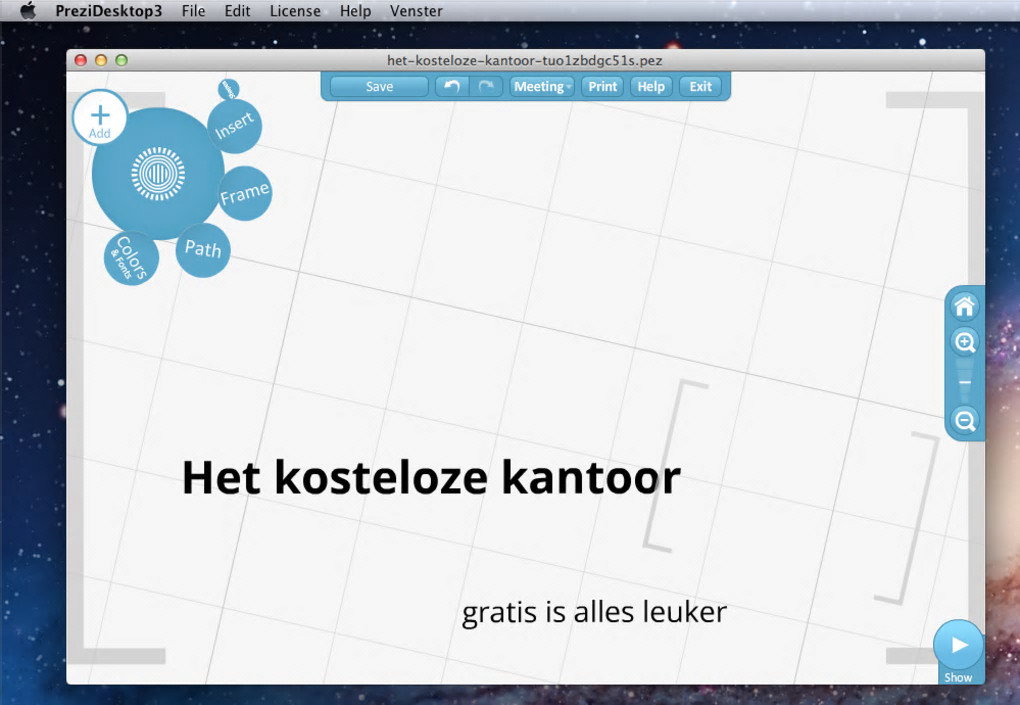Screen dimensions: 1020x705
Task: Open the PreziDesktop3 application menu
Action: tap(109, 11)
